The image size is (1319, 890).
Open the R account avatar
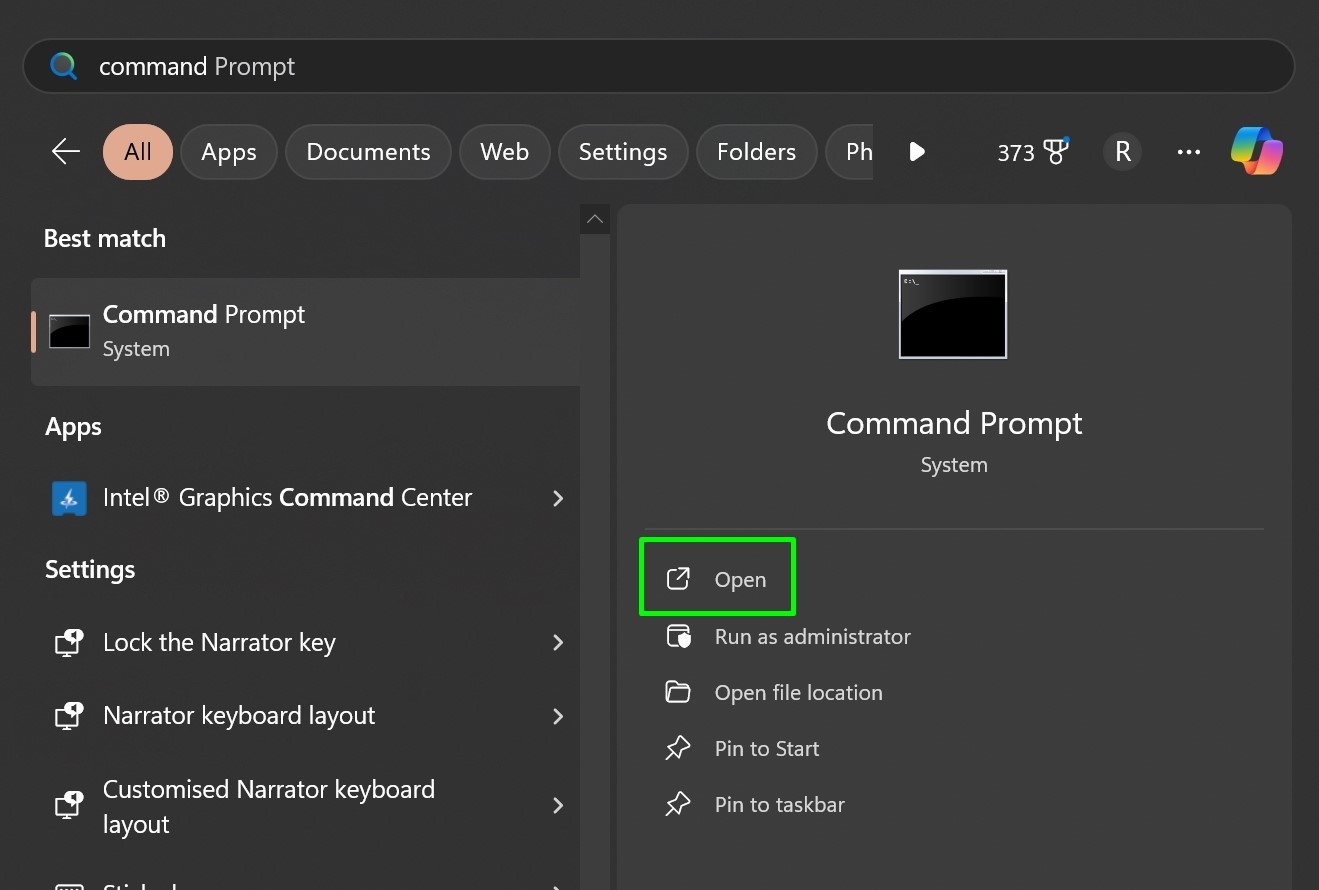(1122, 151)
